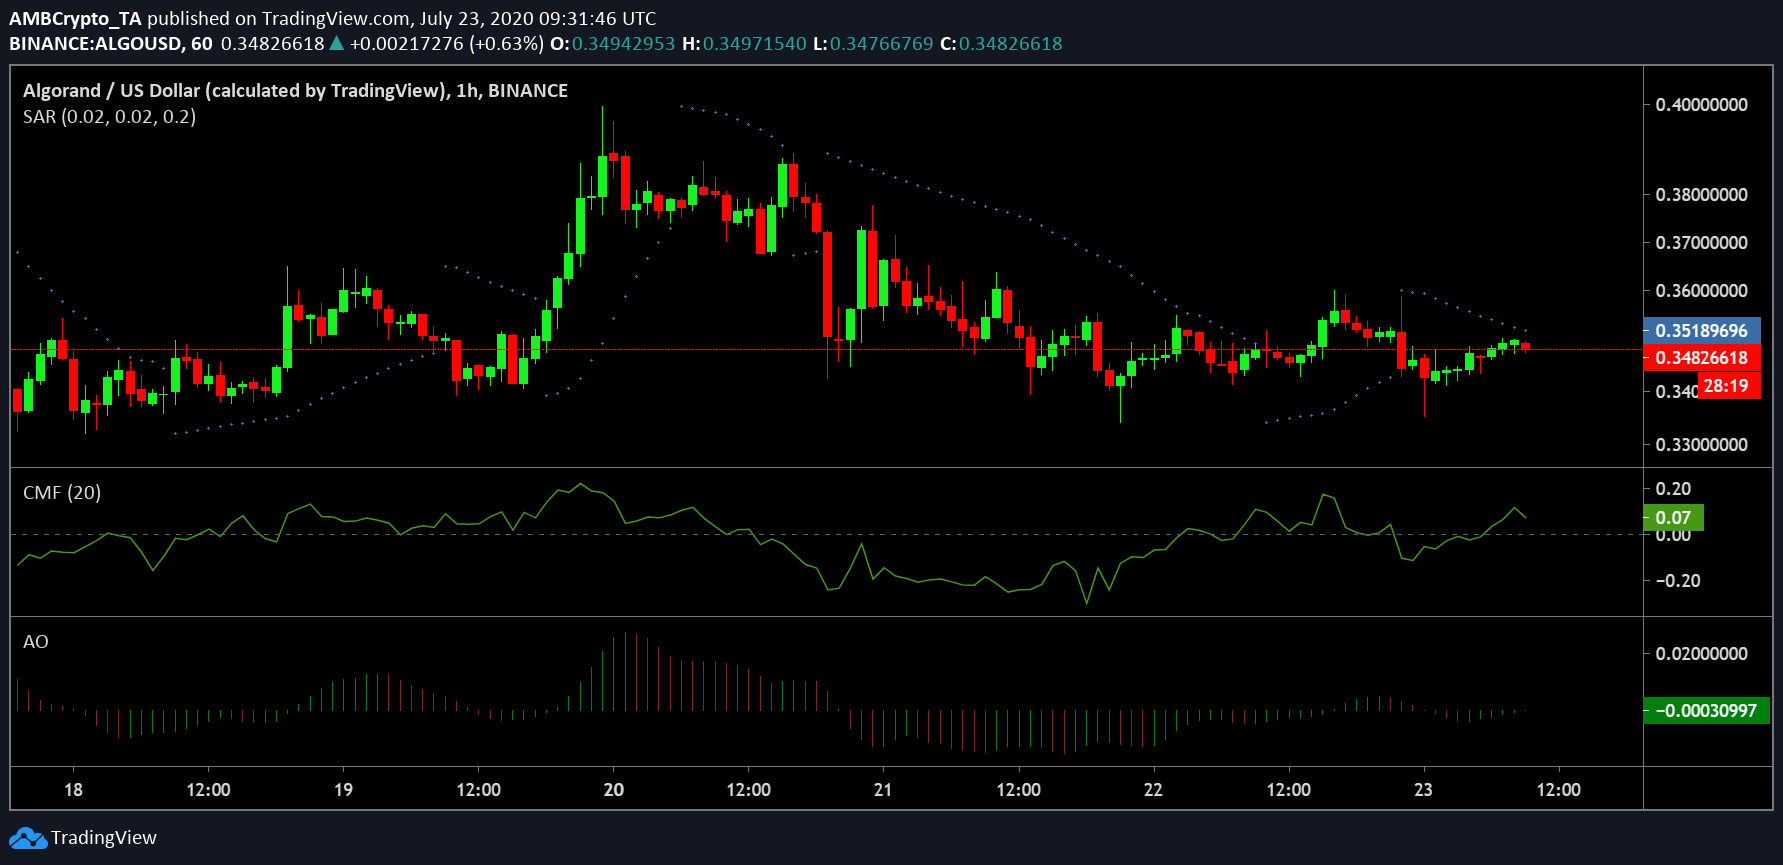1783x865 pixels.
Task: Click the TradingView cloud logo icon
Action: click(28, 838)
